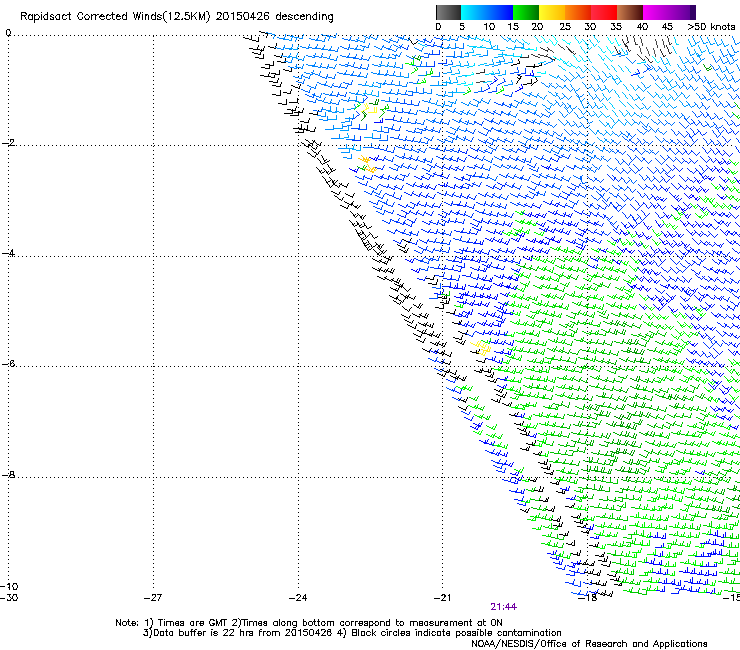Click the '25' label on the knots legend
Viewport: 740px width, 650px height.
(565, 27)
